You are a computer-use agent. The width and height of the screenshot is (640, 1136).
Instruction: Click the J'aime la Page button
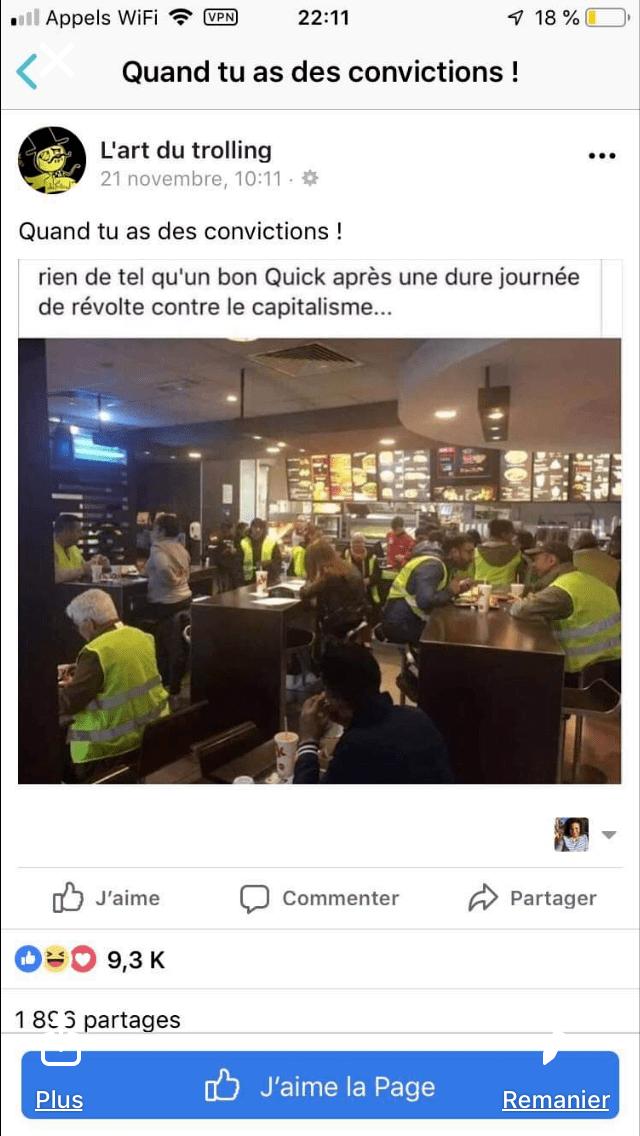(320, 1086)
